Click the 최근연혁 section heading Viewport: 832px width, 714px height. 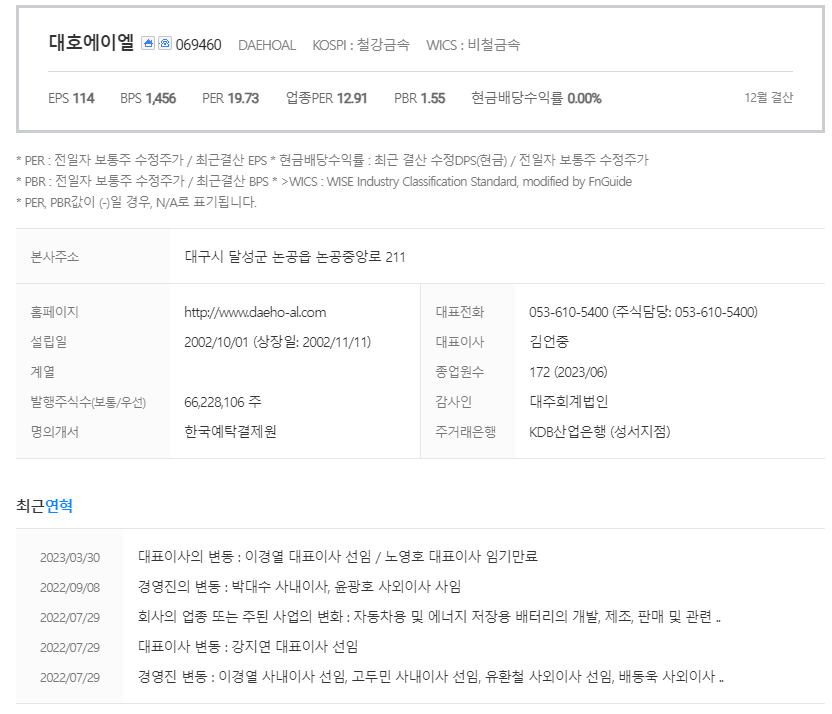point(45,506)
